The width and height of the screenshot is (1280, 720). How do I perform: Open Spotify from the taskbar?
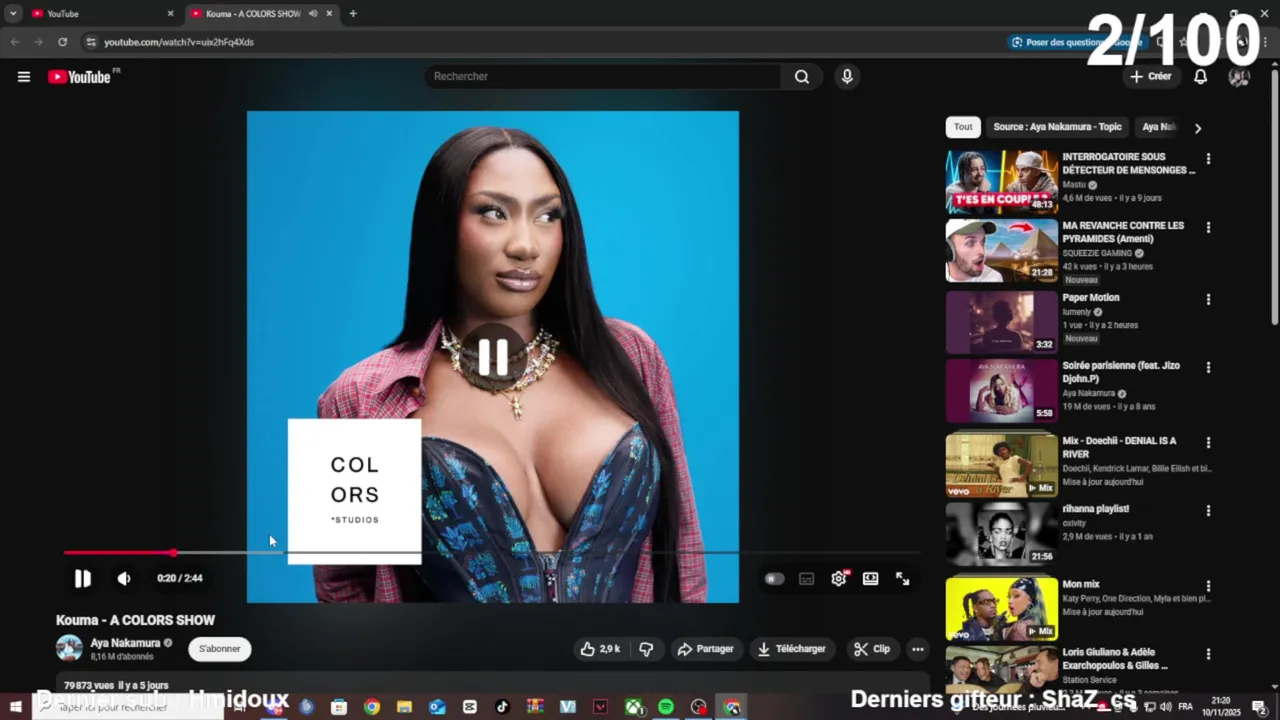(666, 707)
